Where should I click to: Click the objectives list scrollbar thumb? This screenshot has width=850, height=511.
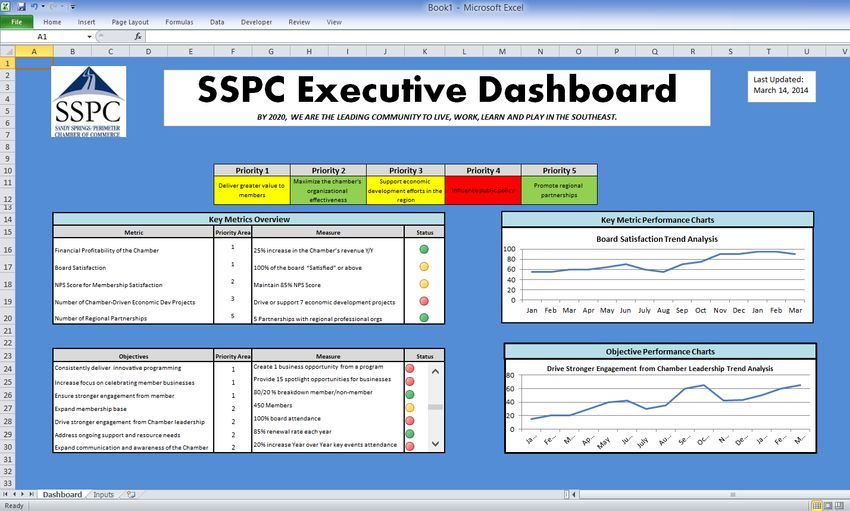(435, 407)
